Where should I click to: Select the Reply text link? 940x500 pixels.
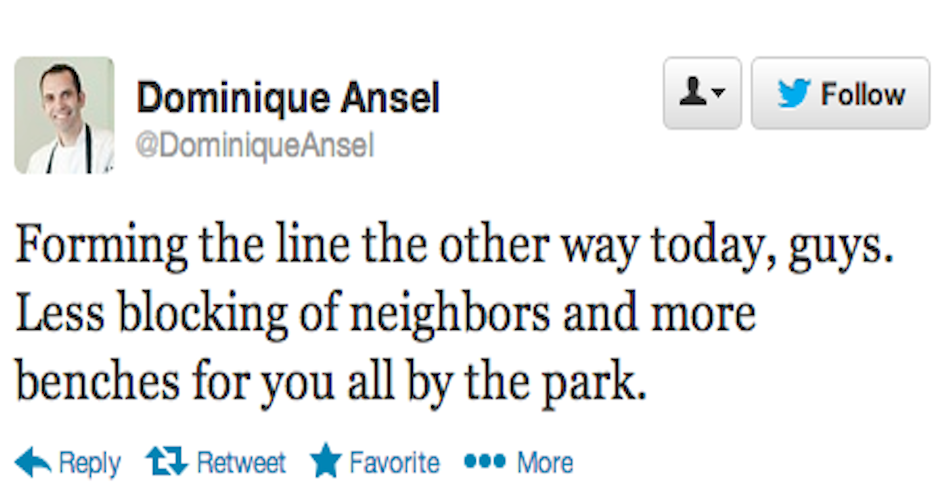[x=89, y=463]
